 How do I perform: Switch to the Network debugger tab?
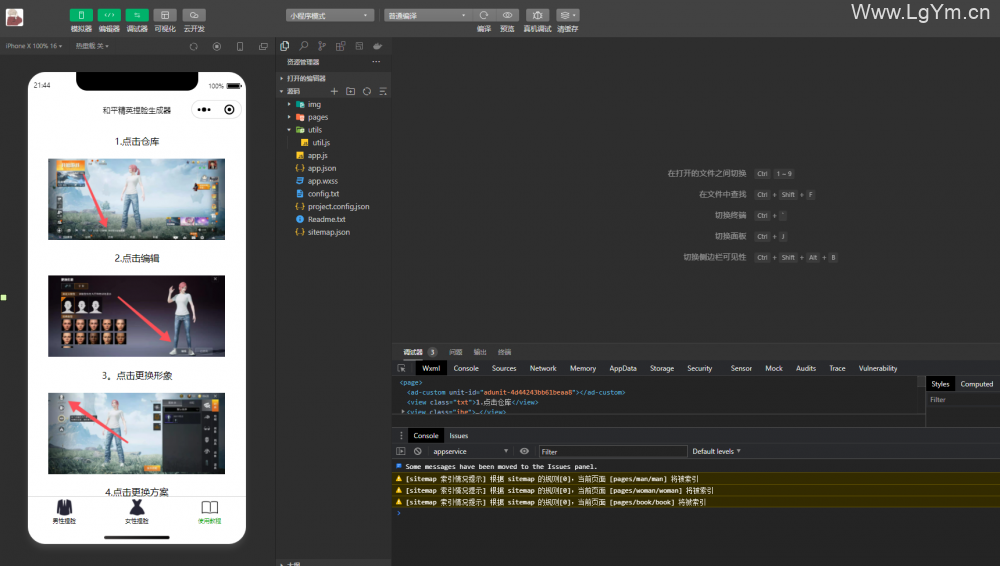pyautogui.click(x=543, y=368)
